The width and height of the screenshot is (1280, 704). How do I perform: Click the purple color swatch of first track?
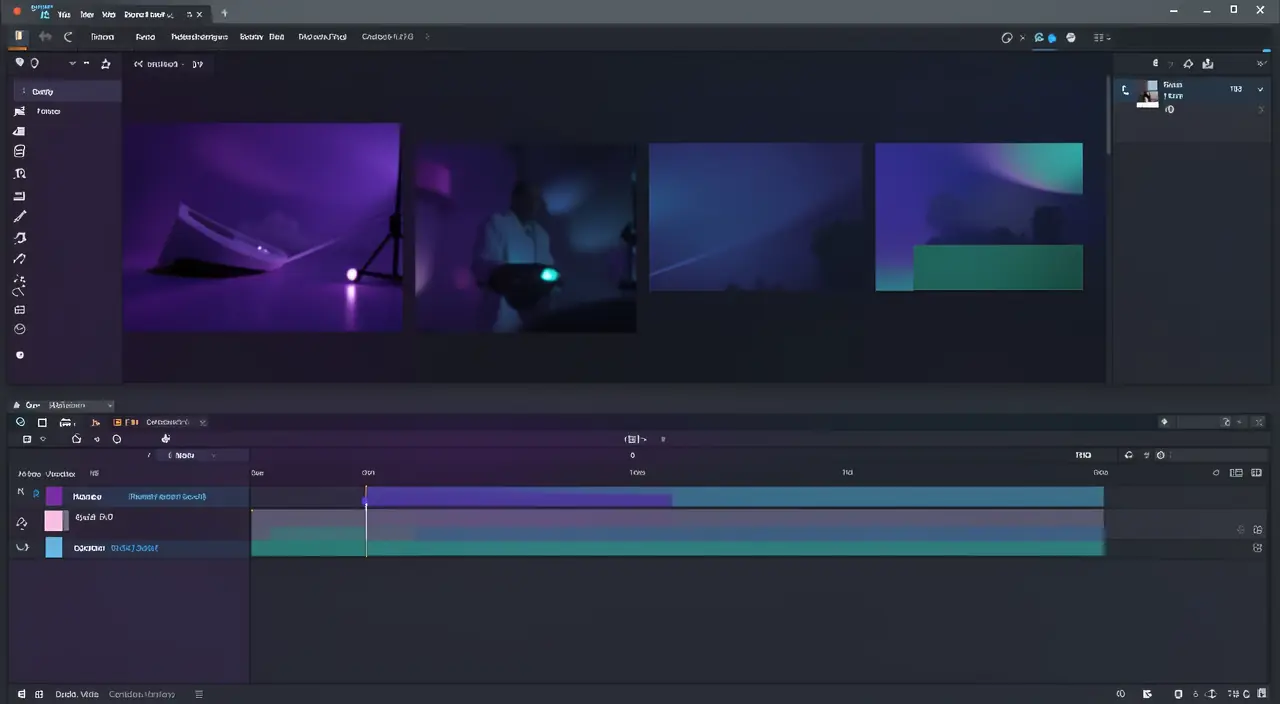(54, 496)
